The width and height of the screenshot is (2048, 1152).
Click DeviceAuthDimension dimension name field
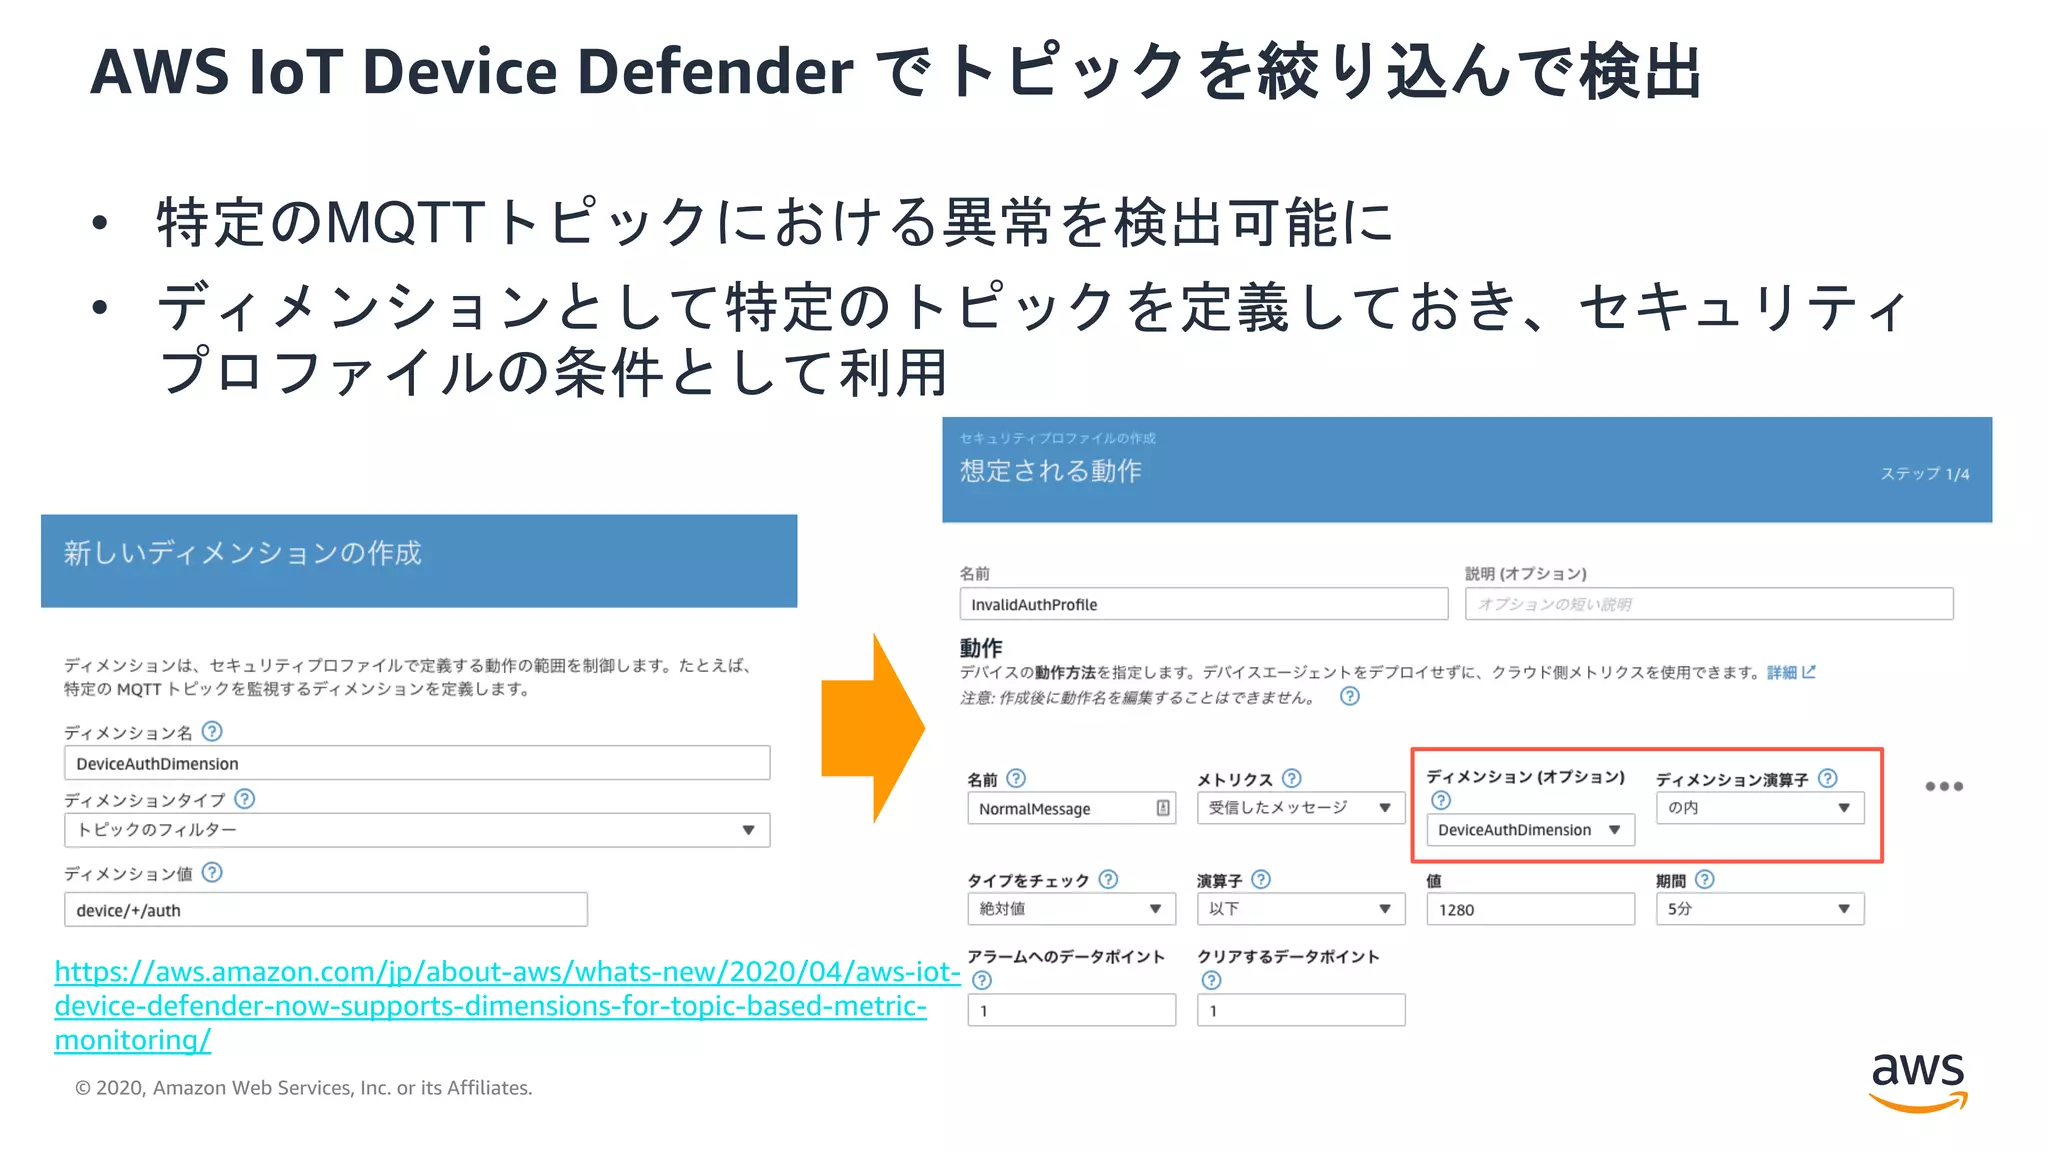[x=417, y=763]
